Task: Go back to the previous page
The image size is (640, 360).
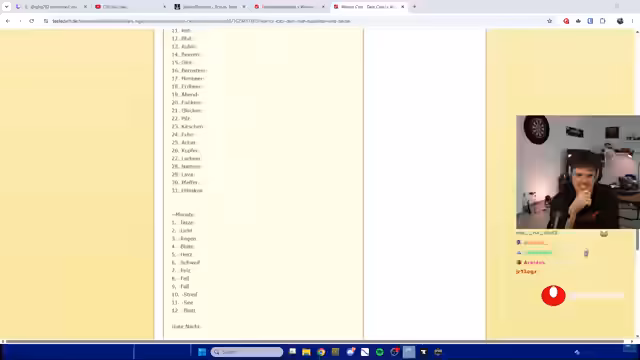Action: point(8,21)
